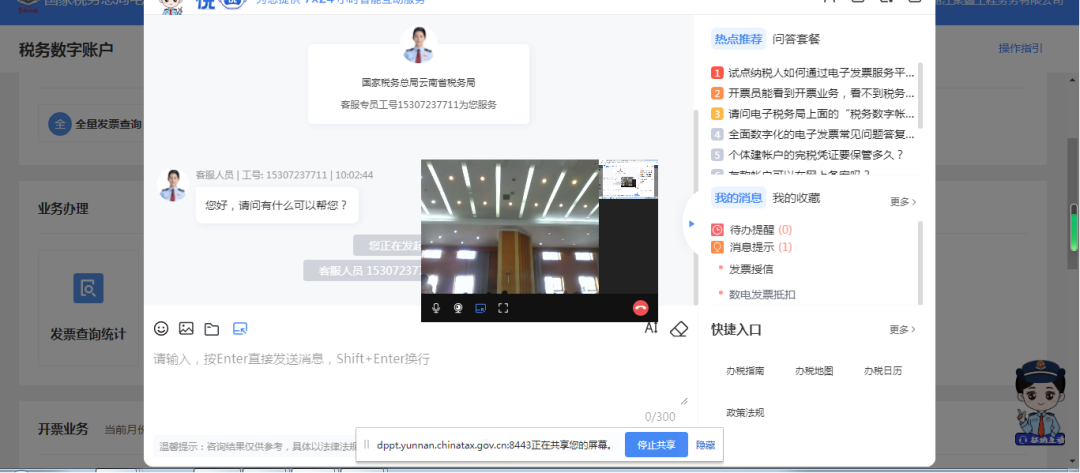Viewport: 1080px width, 473px height.
Task: Open 发票查询统计 card in background page
Action: coord(88,308)
